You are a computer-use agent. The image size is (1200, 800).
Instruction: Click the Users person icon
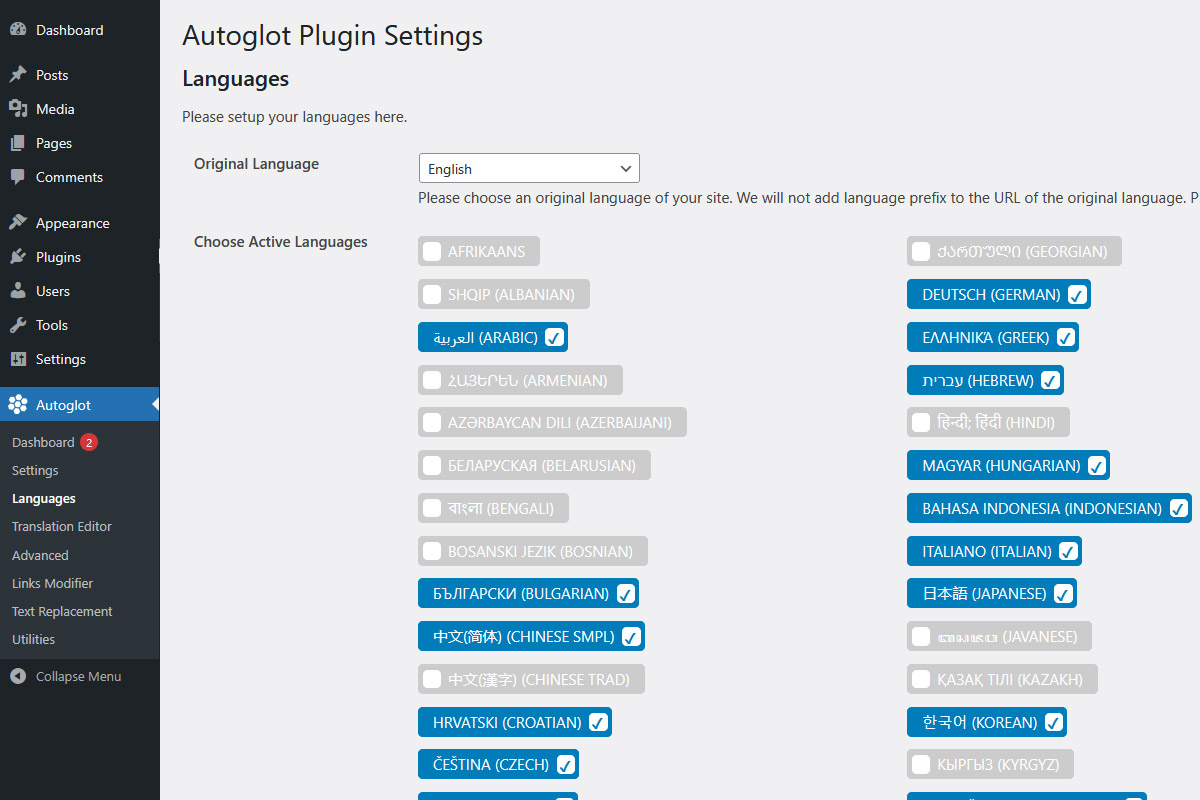tap(18, 291)
